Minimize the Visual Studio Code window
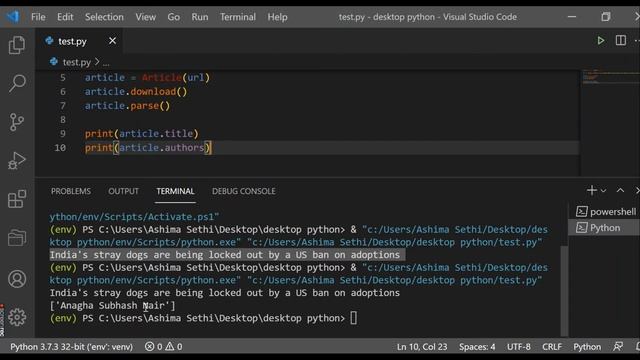This screenshot has width=640, height=360. click(572, 17)
